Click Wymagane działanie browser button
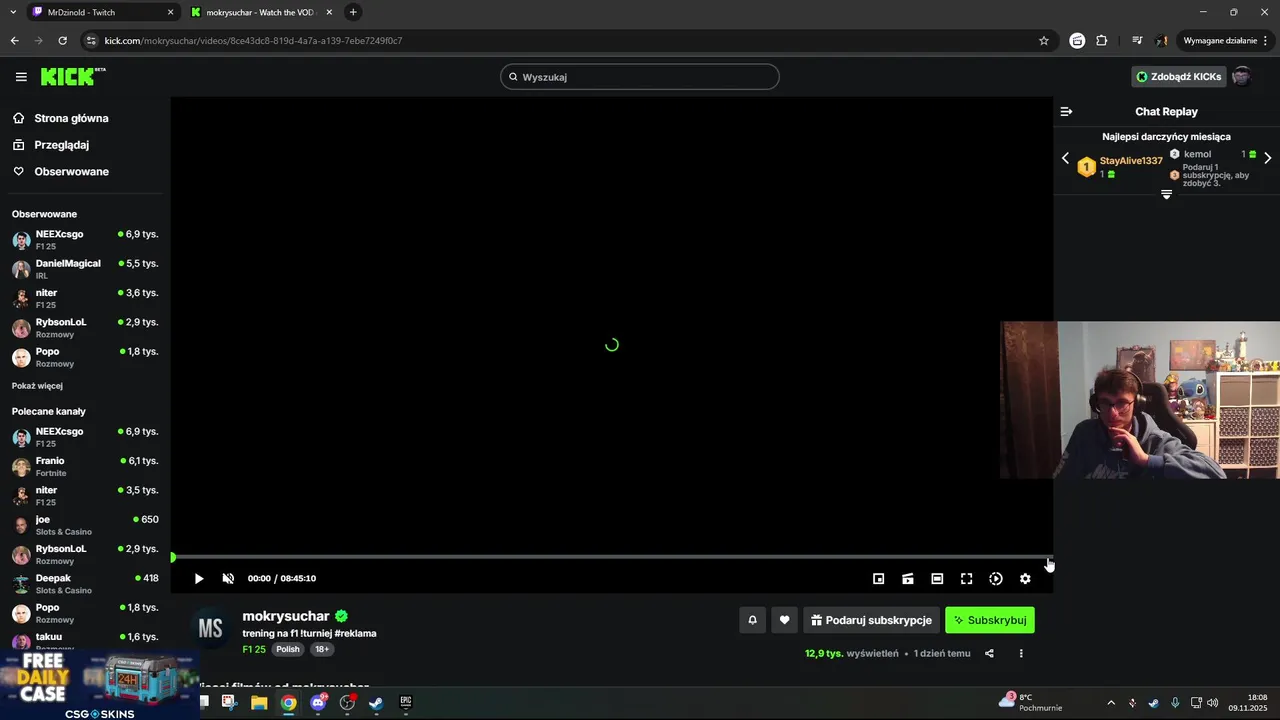 1225,41
